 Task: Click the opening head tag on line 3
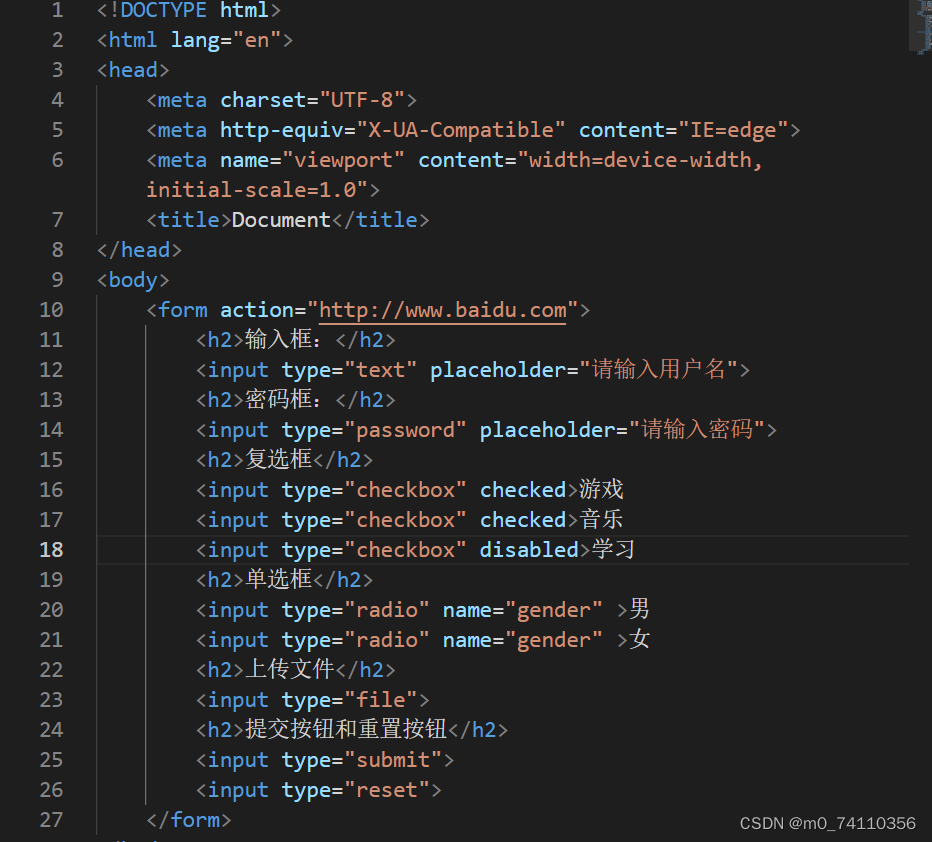tap(133, 70)
